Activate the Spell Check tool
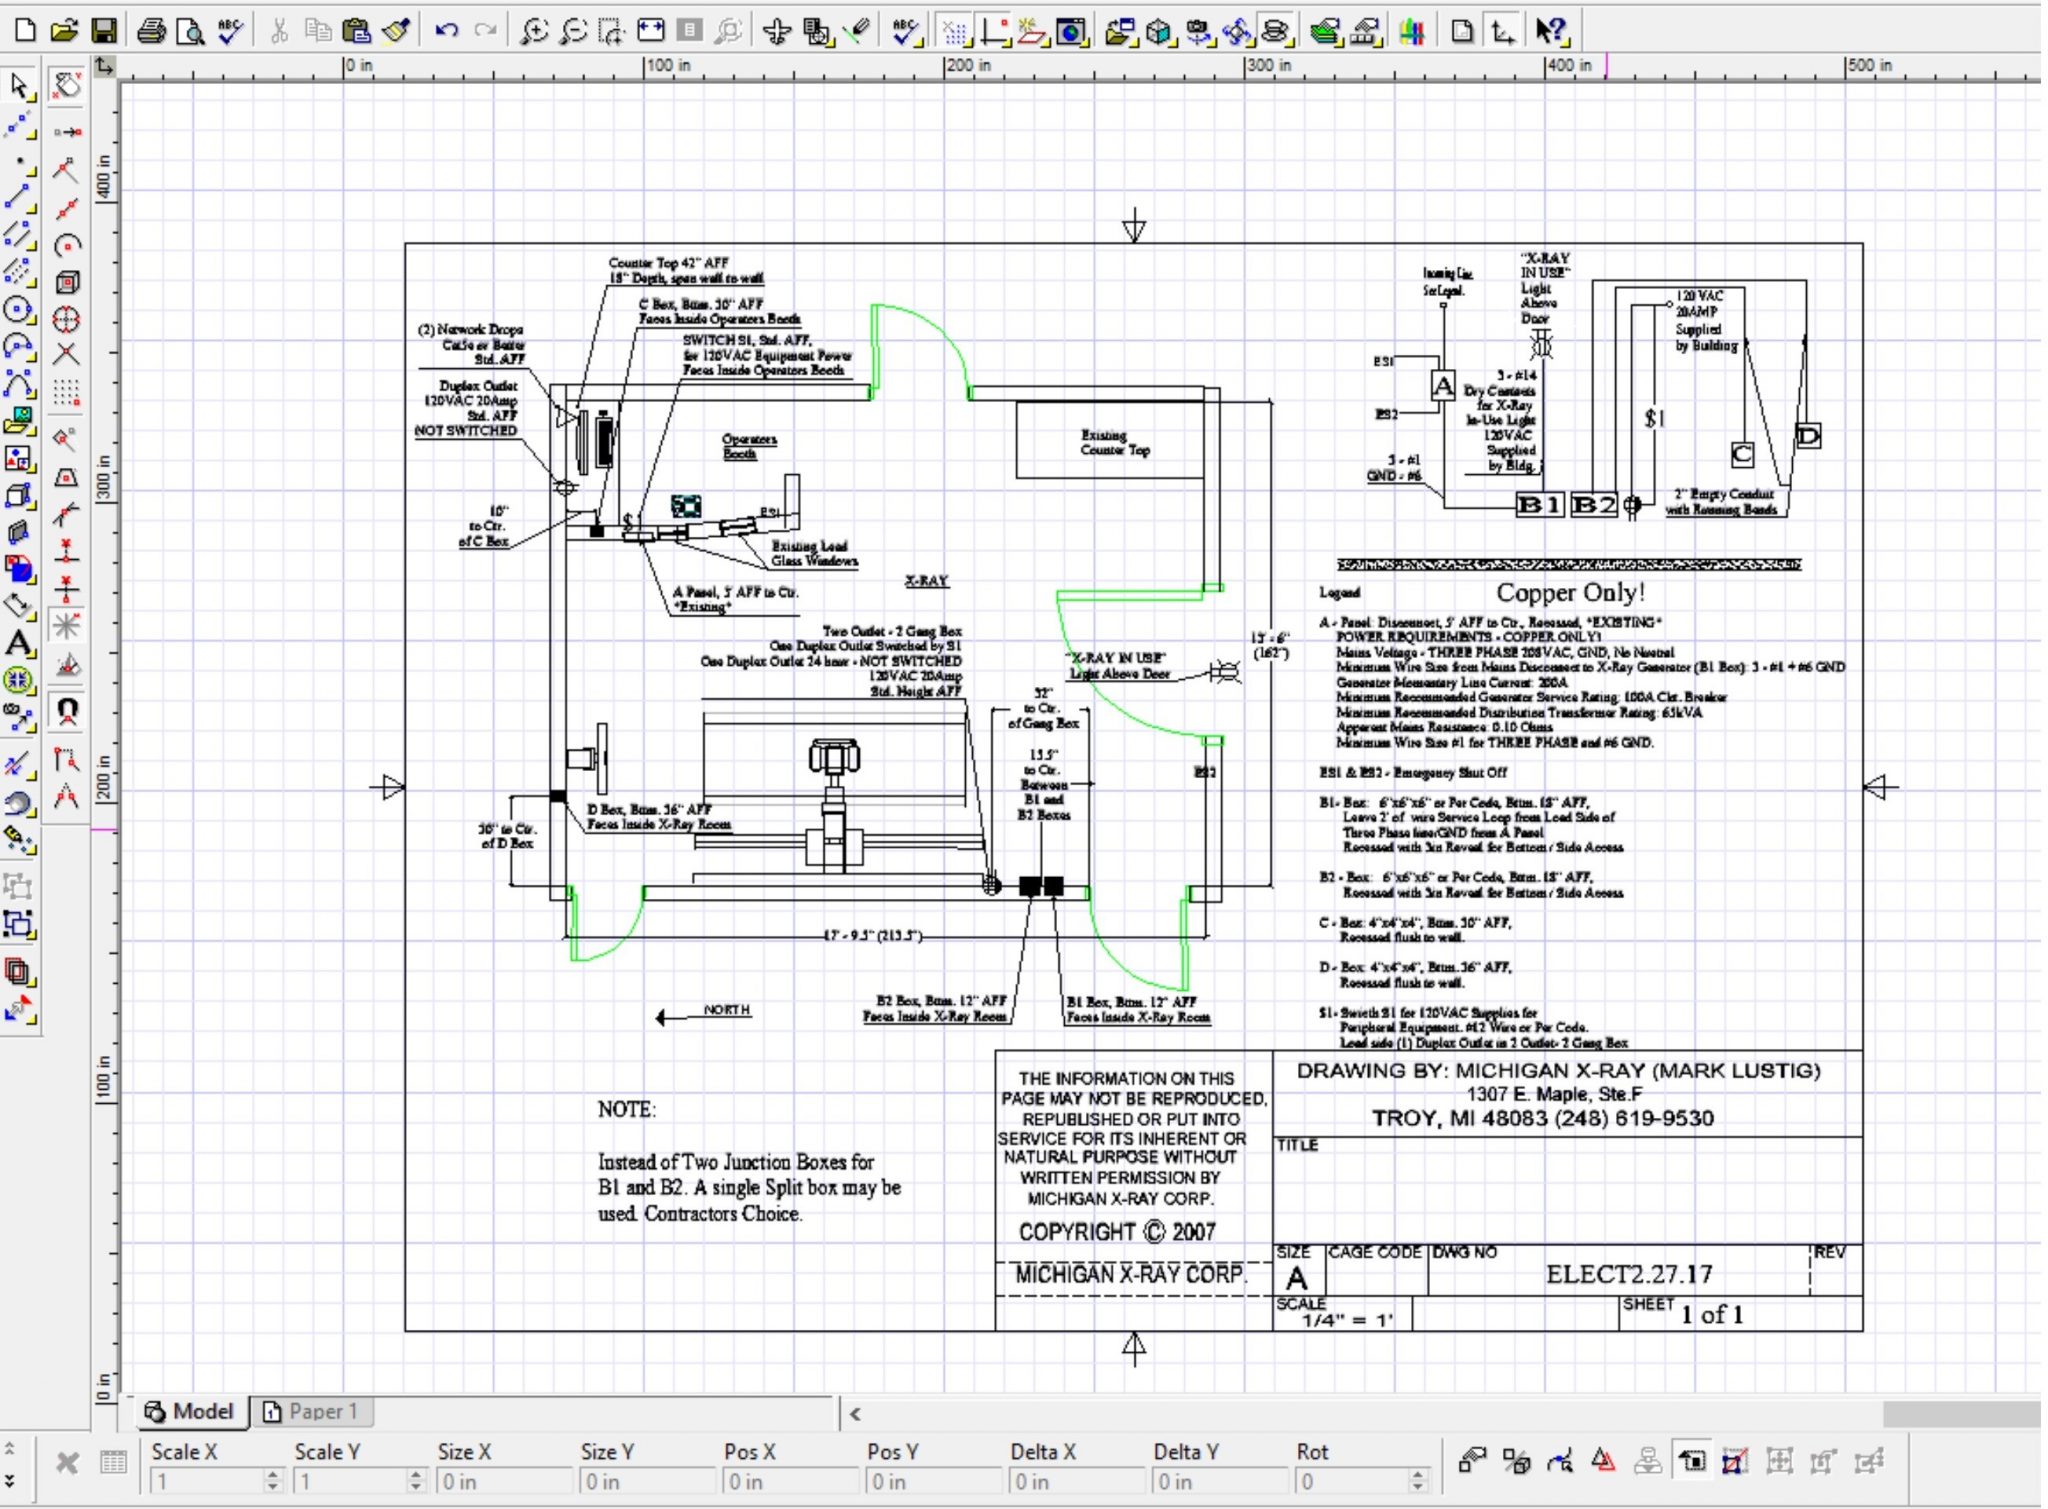This screenshot has height=1509, width=2048. coord(229,31)
